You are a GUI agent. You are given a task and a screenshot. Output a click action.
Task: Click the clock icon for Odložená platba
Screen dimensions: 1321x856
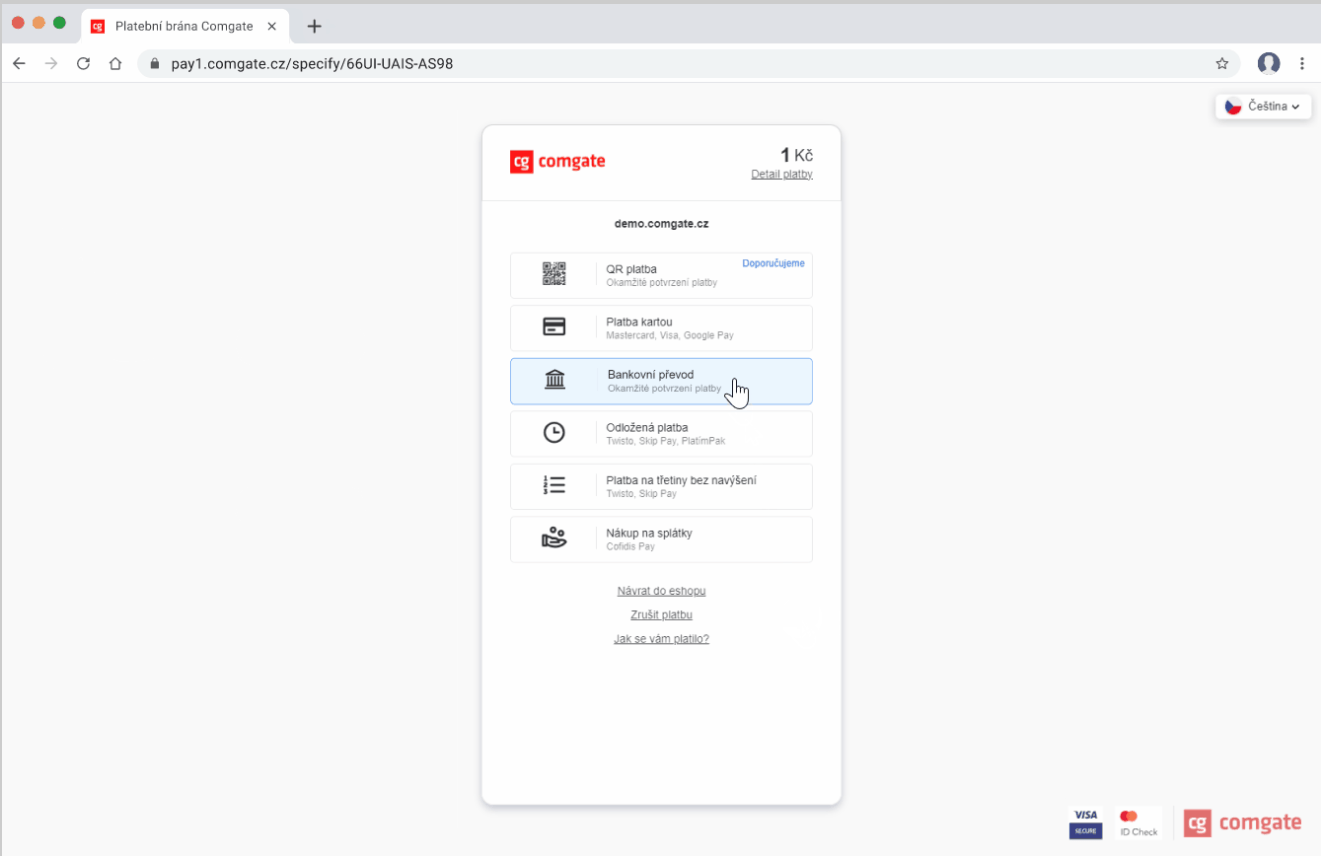pyautogui.click(x=554, y=432)
